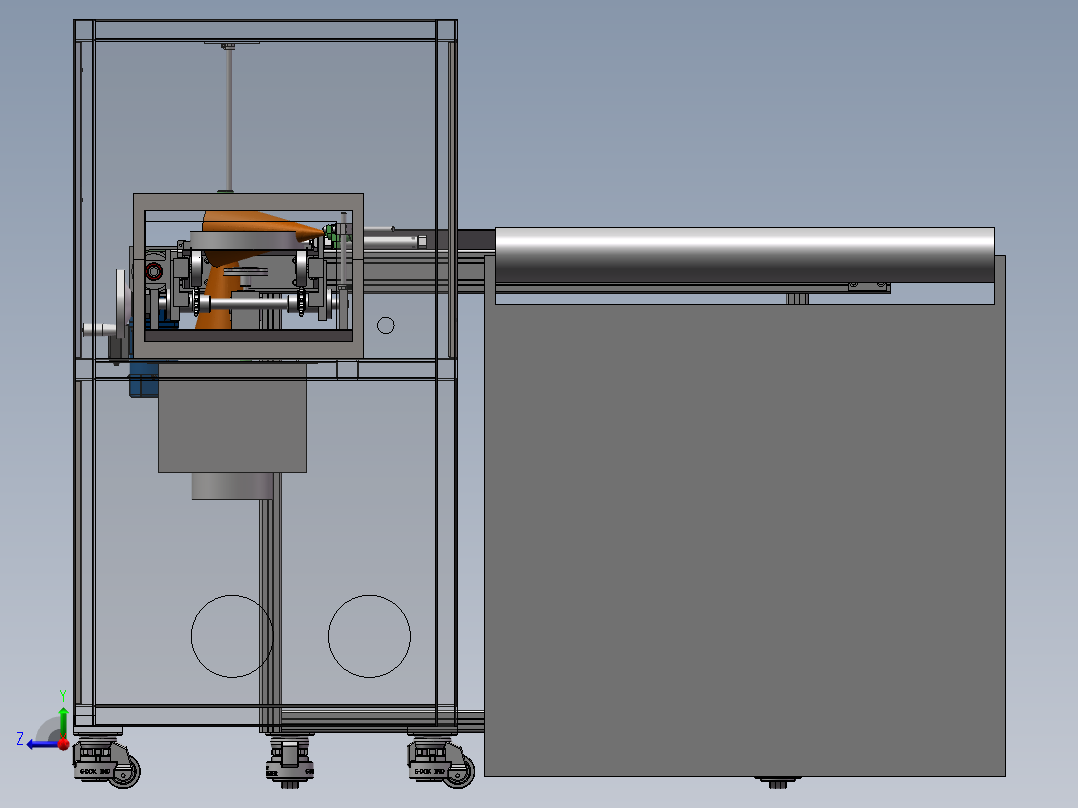Select the left large circle on lower frame
This screenshot has height=808, width=1078.
(232, 636)
